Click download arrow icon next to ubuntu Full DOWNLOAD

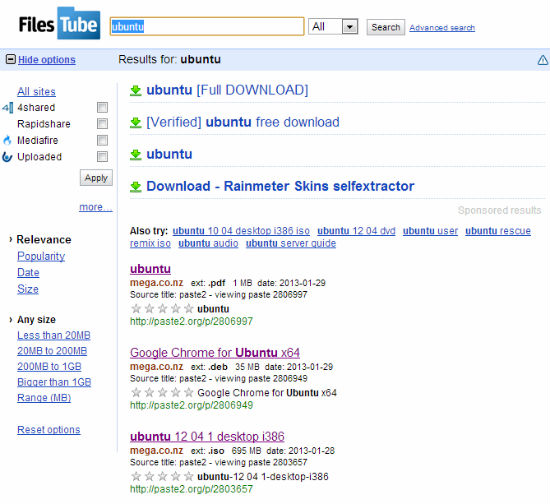point(136,90)
